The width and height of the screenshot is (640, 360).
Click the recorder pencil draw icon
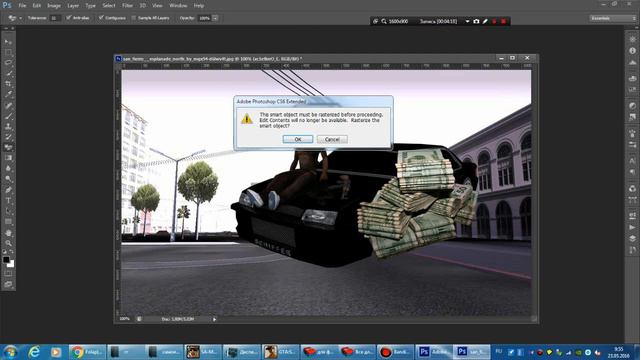coord(485,21)
